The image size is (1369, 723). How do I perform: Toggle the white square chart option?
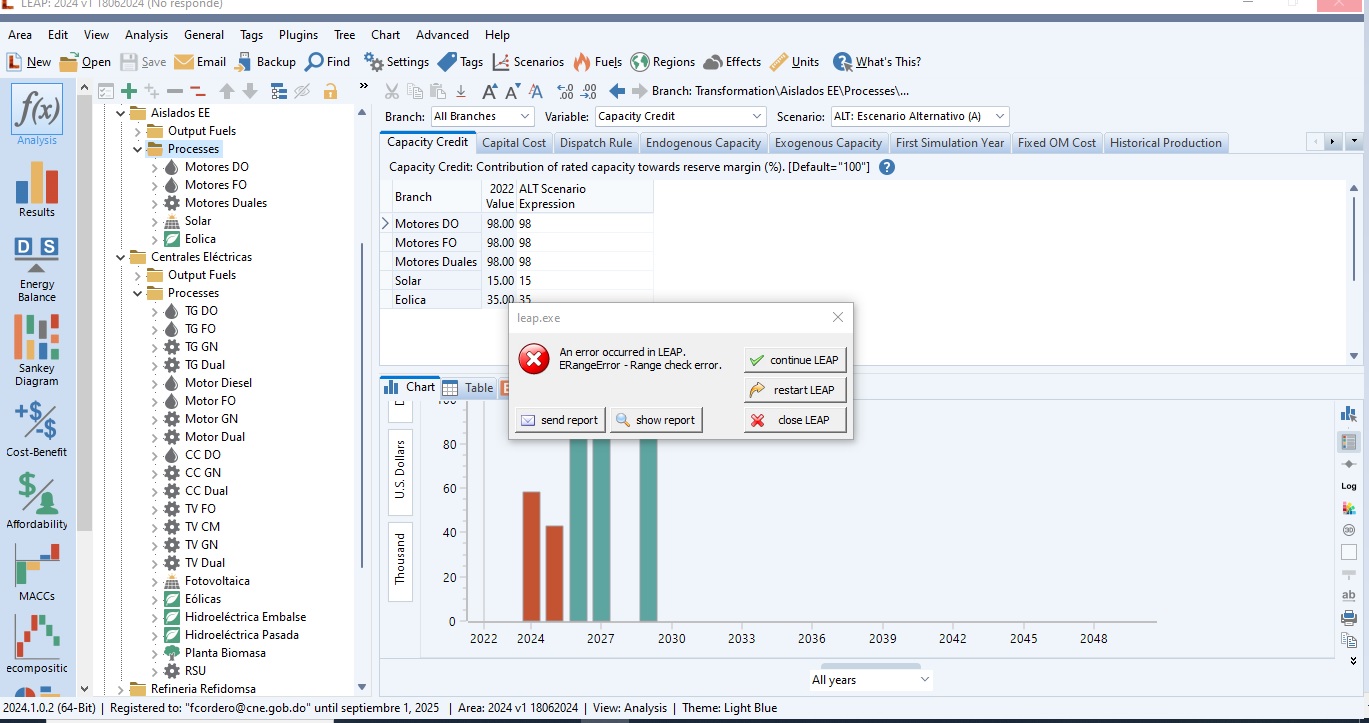(1348, 552)
